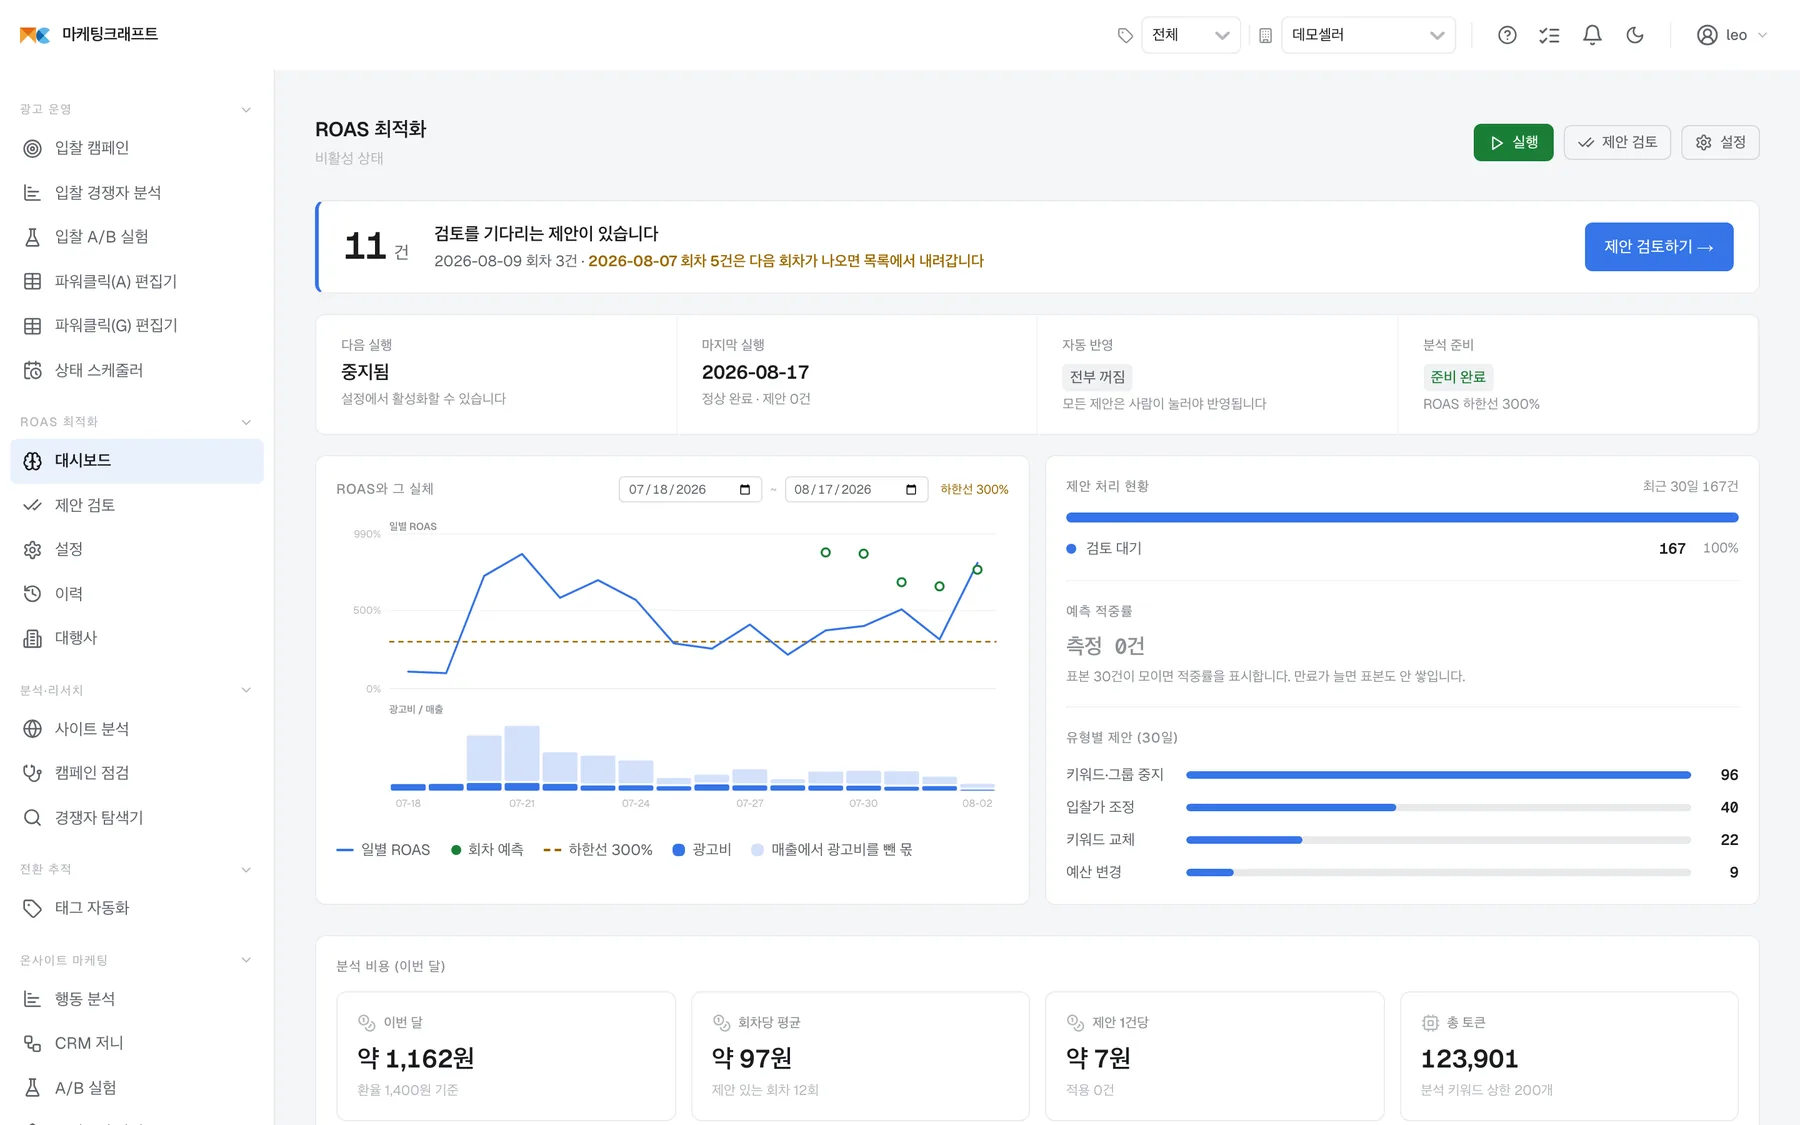Screen dimensions: 1800x1125
Task: Click the CRM 저니 flow icon
Action: tap(33, 1043)
